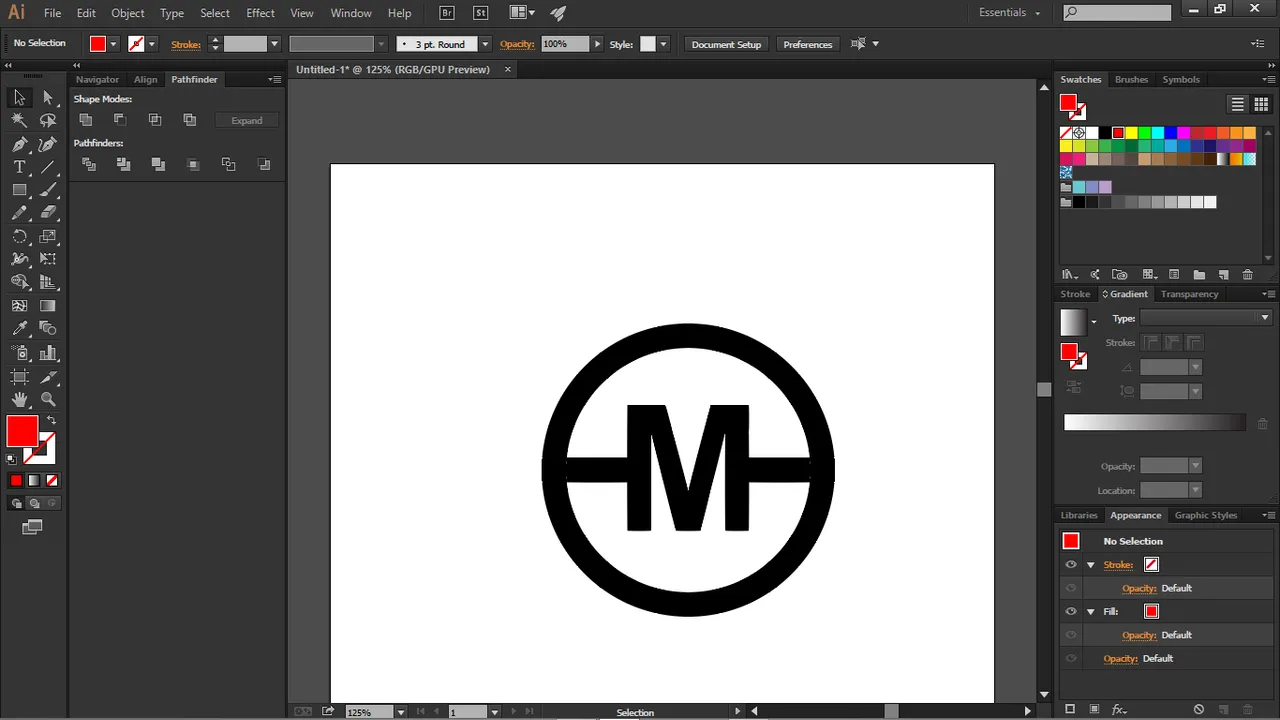
Task: Select the Selection tool arrow
Action: pos(19,97)
